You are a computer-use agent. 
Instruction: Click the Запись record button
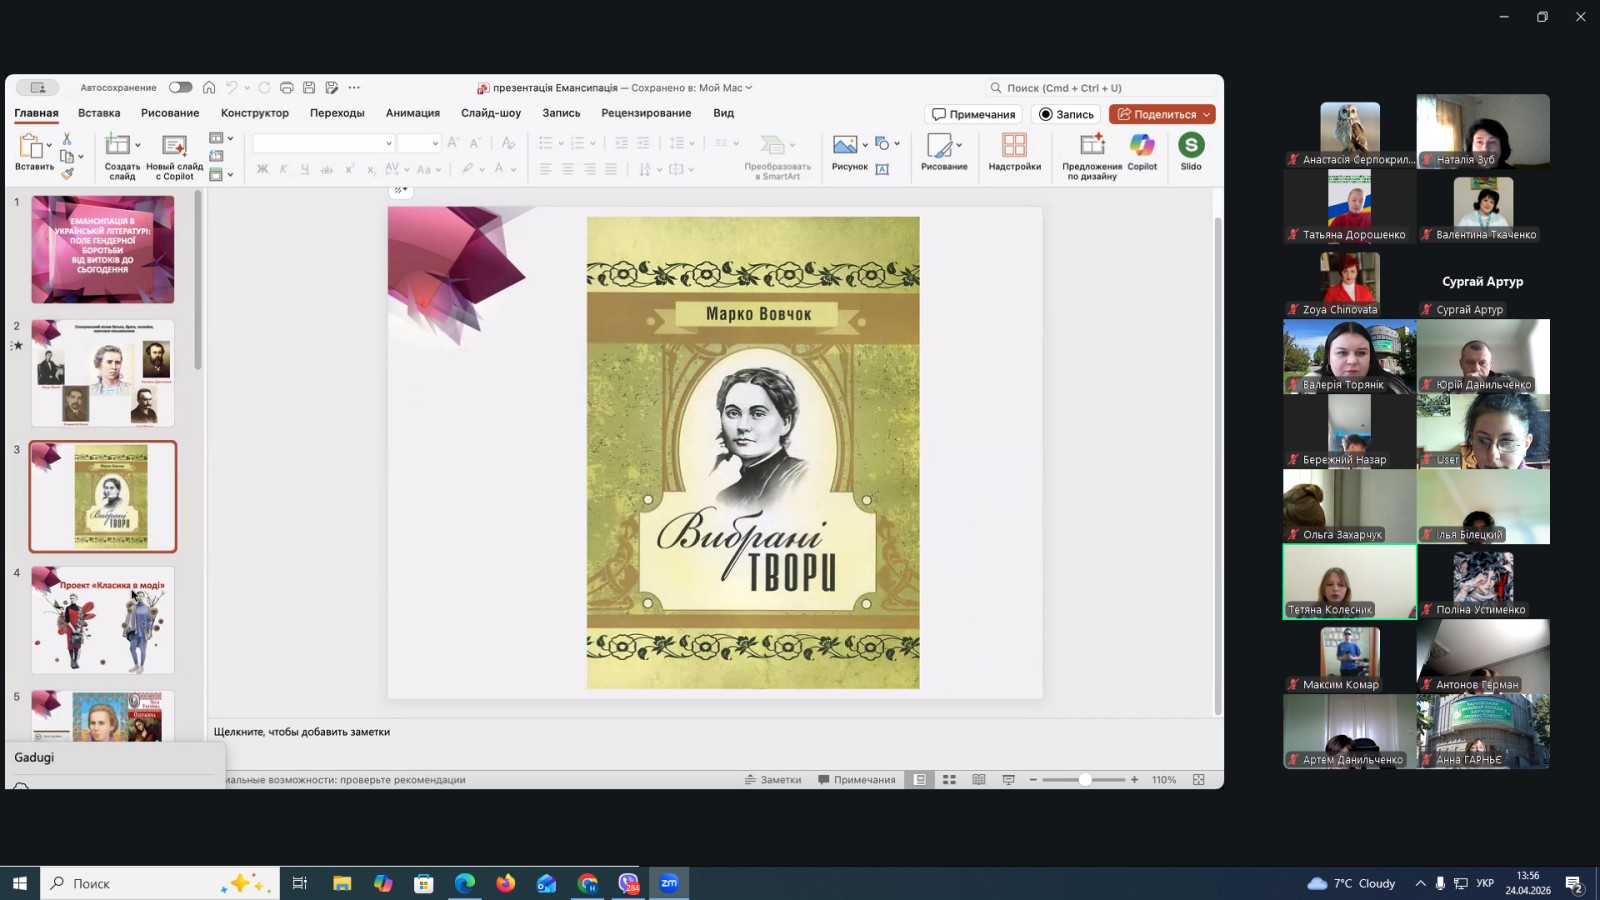click(x=1066, y=115)
